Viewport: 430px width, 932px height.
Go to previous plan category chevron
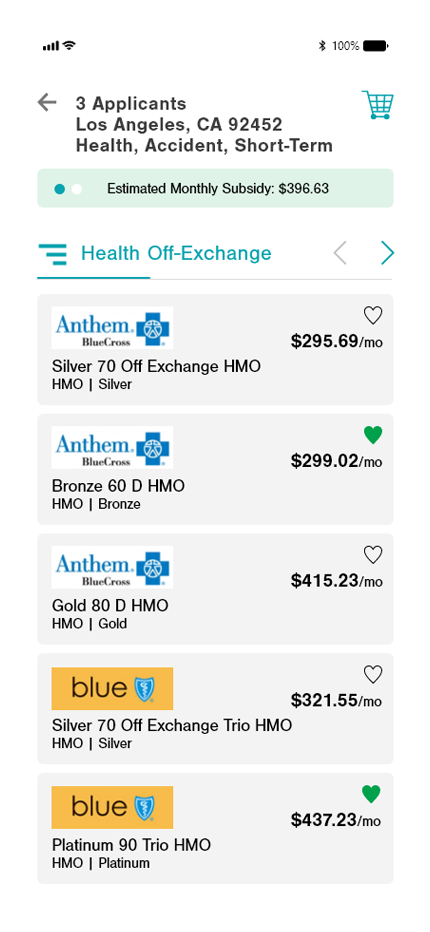tap(340, 253)
